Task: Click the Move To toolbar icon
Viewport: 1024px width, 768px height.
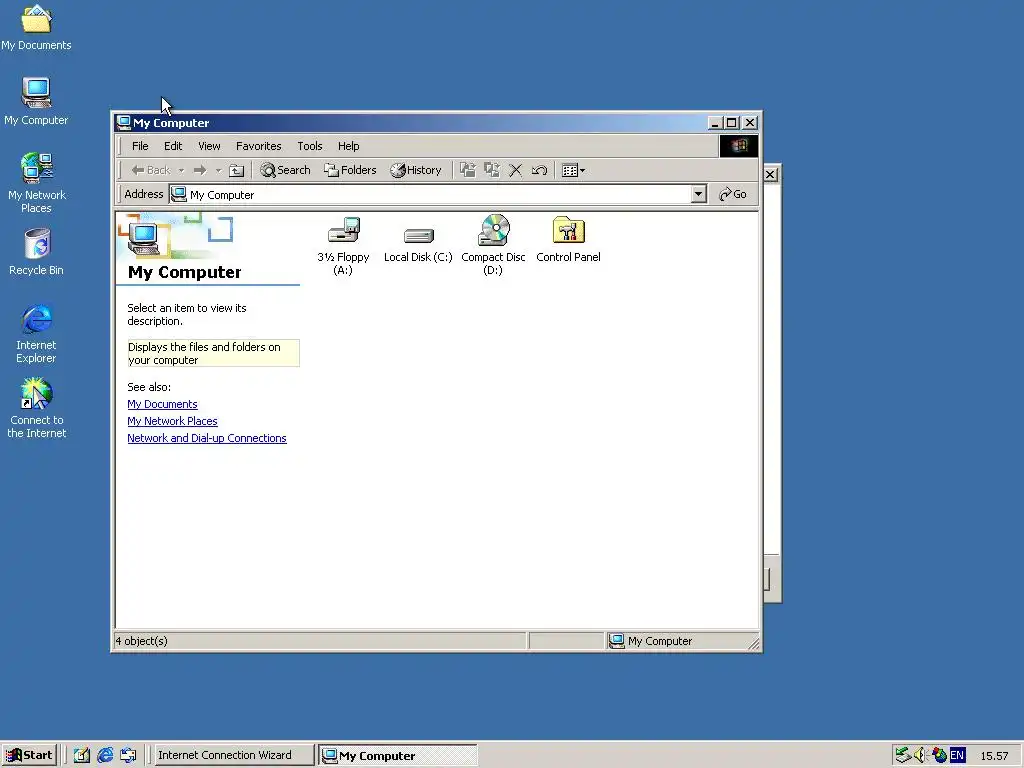Action: [468, 170]
